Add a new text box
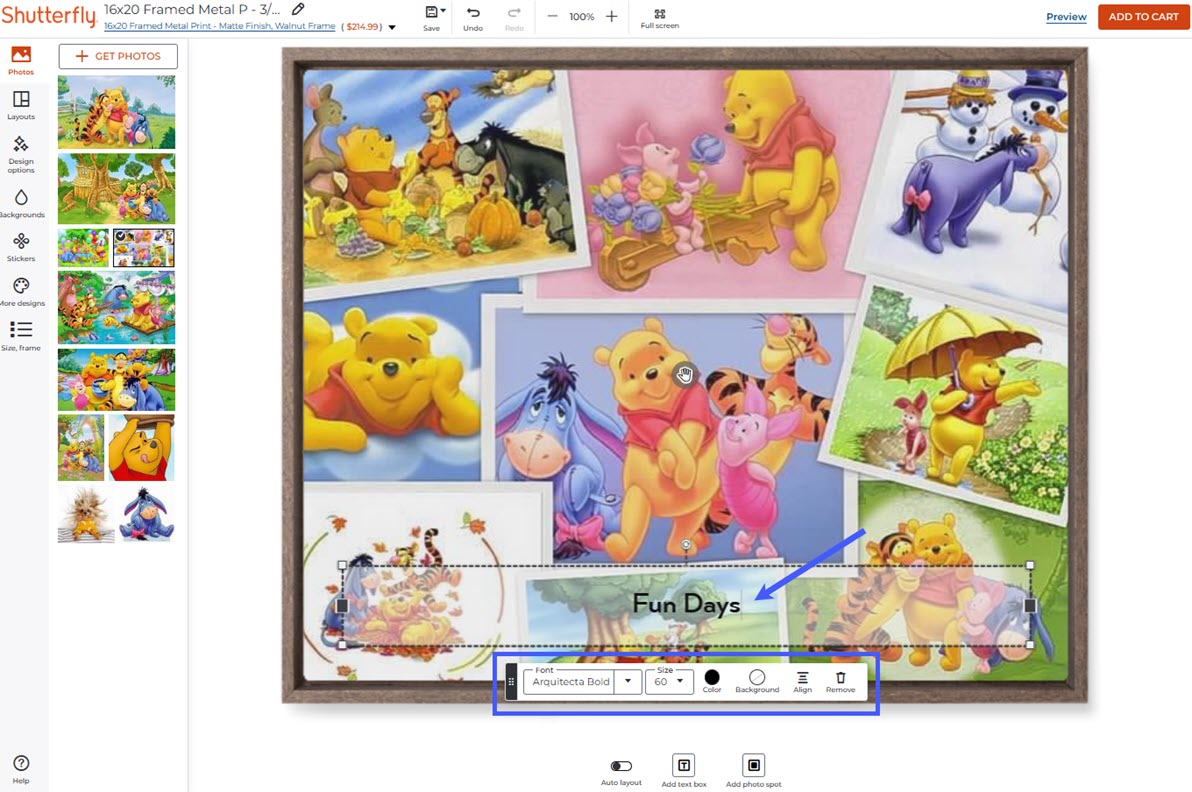 click(683, 770)
